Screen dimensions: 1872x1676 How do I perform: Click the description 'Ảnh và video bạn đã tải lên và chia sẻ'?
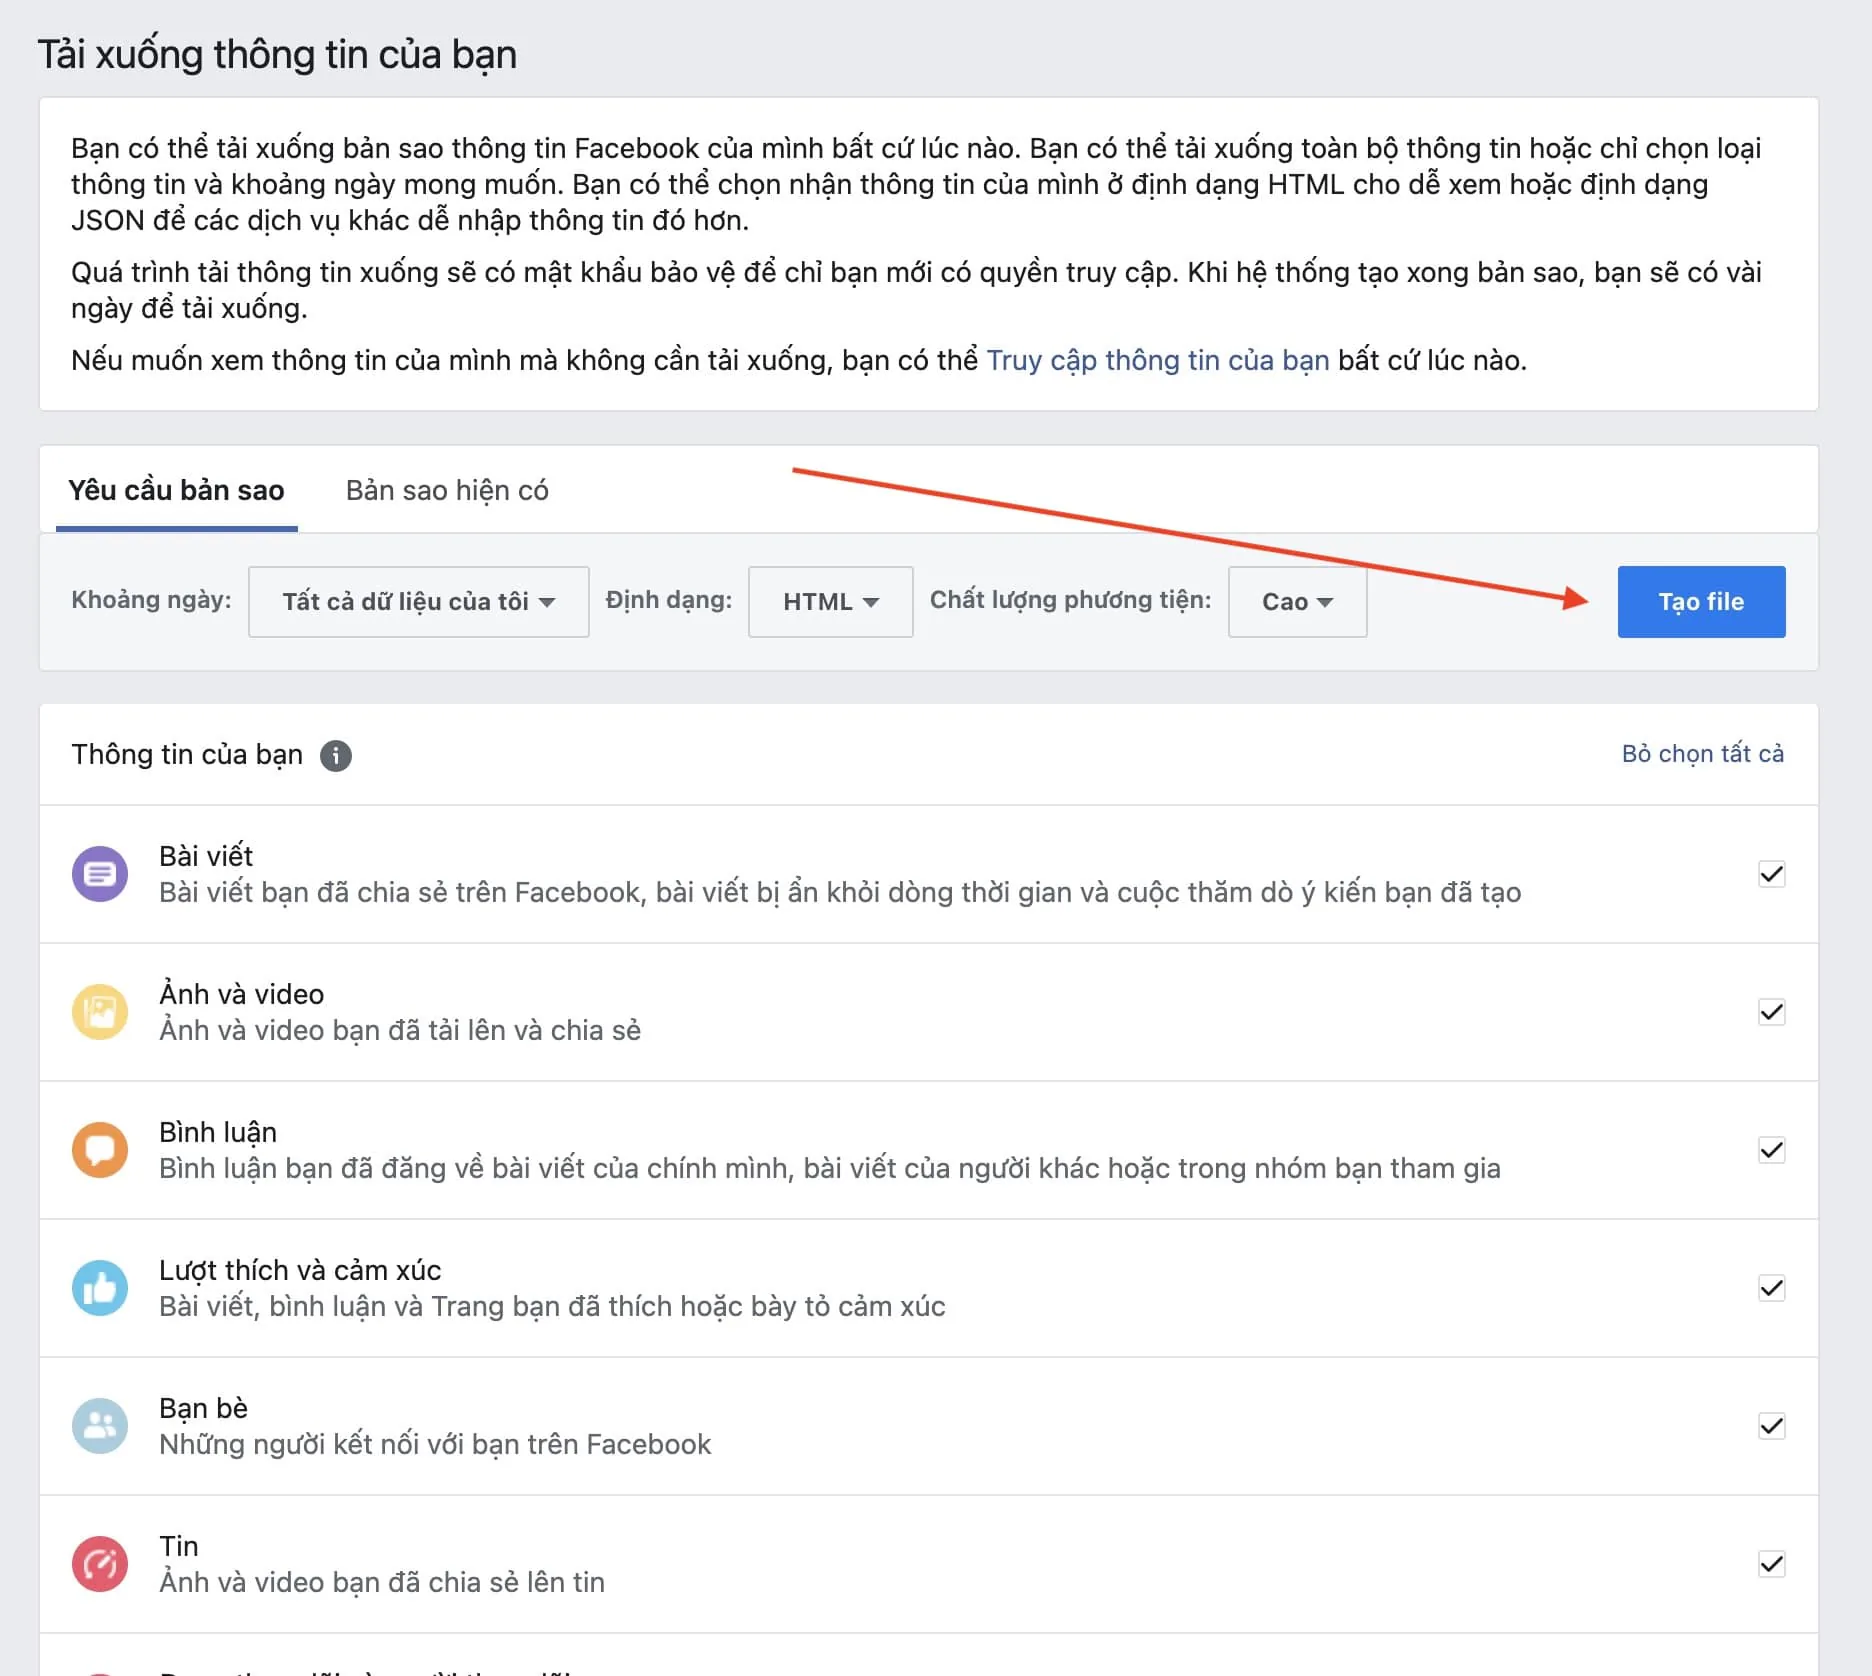point(400,1030)
